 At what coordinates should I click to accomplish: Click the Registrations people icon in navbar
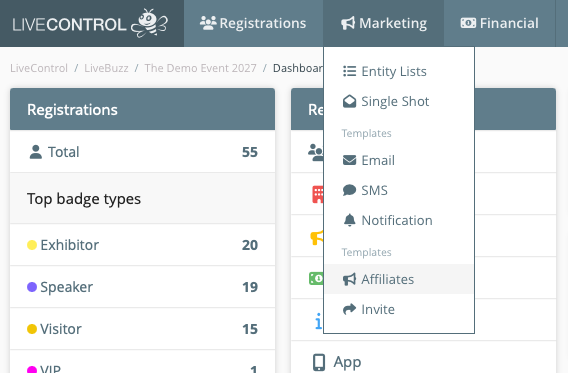click(x=208, y=23)
